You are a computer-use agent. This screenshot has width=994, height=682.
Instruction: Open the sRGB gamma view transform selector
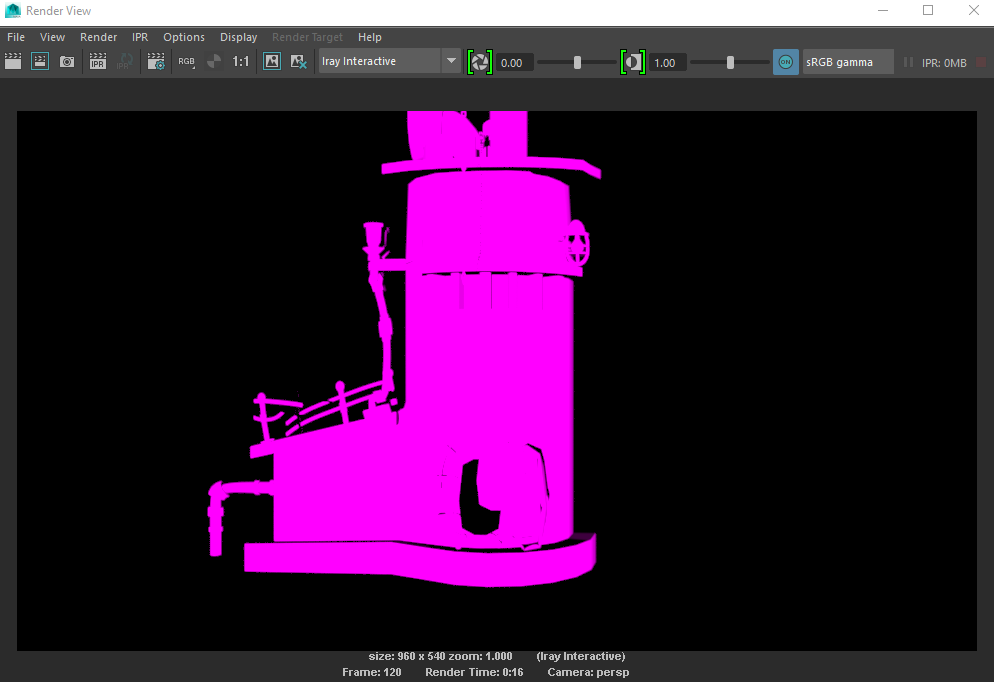pyautogui.click(x=847, y=61)
